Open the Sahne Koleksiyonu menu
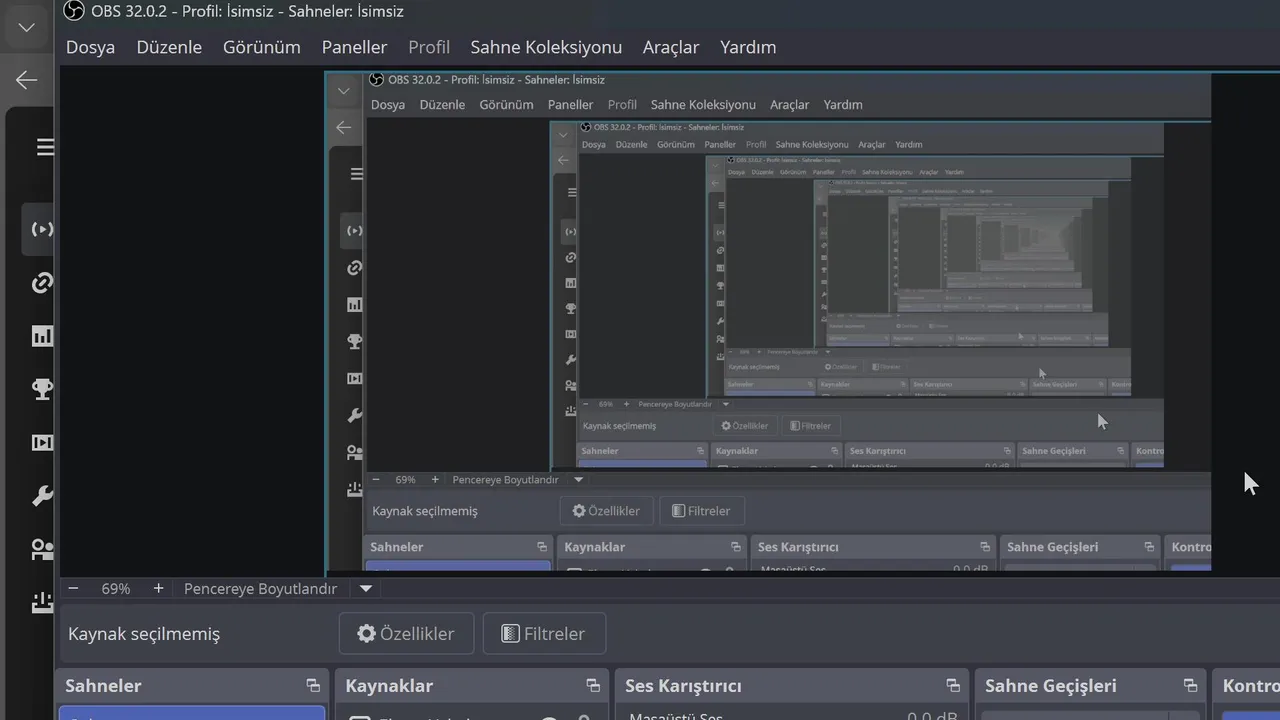Image resolution: width=1280 pixels, height=720 pixels. point(546,47)
